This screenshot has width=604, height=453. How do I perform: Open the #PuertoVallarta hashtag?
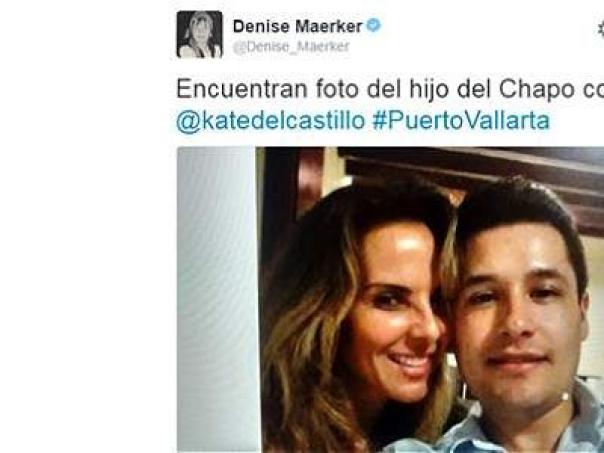pos(461,121)
